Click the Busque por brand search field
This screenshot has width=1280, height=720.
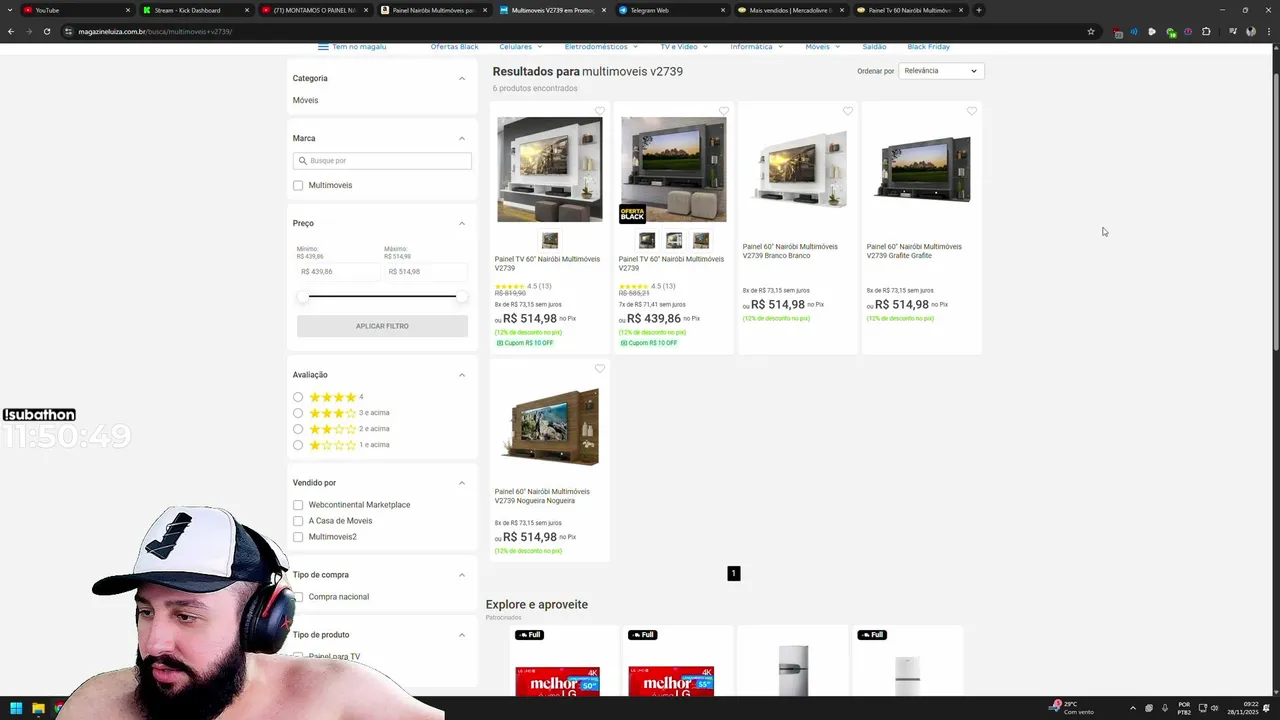click(x=382, y=161)
